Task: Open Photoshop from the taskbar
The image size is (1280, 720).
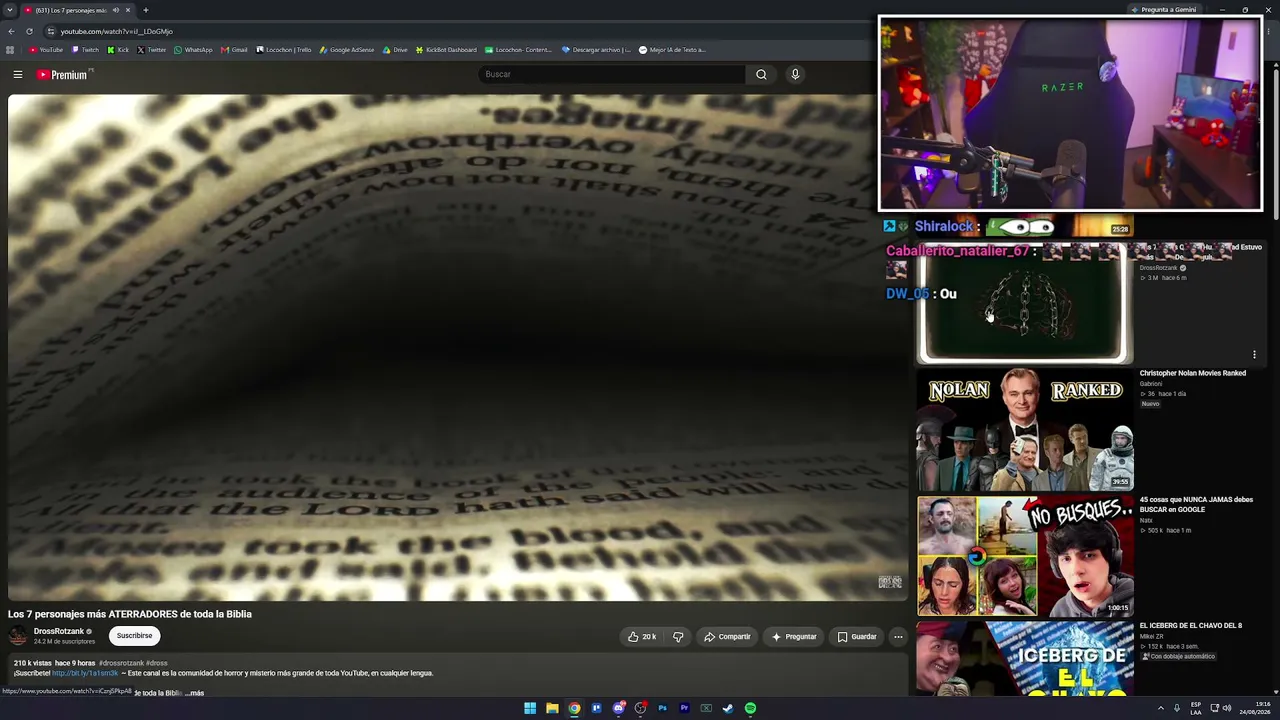Action: [x=662, y=708]
